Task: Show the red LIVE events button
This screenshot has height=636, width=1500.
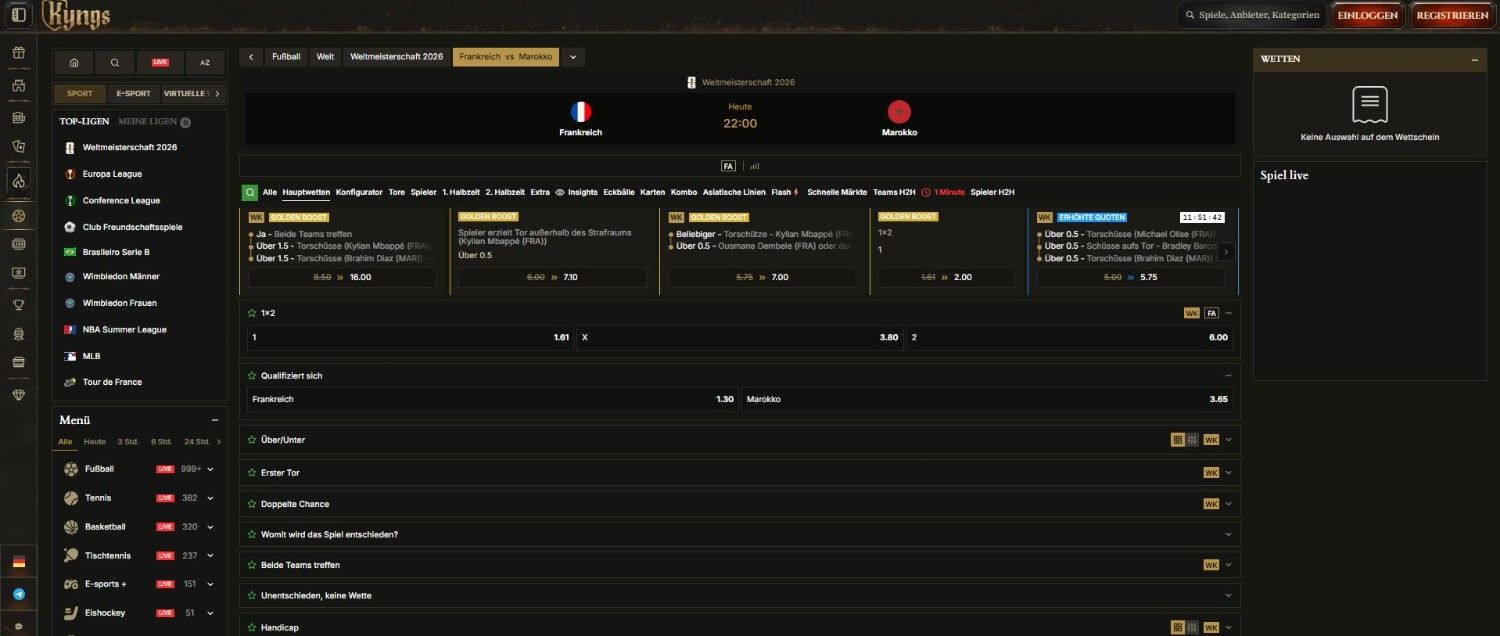Action: coord(160,62)
